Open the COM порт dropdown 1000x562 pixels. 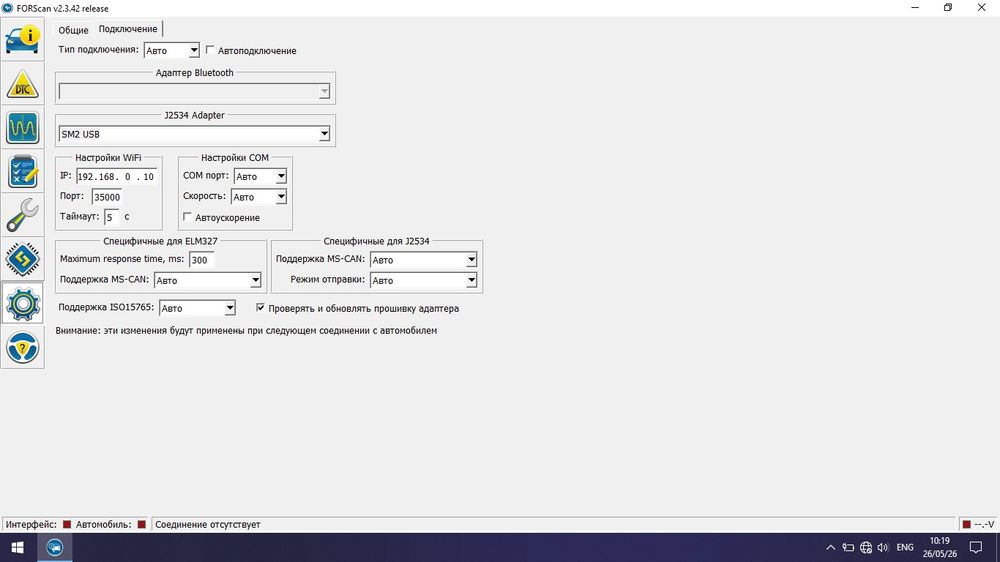tap(260, 176)
